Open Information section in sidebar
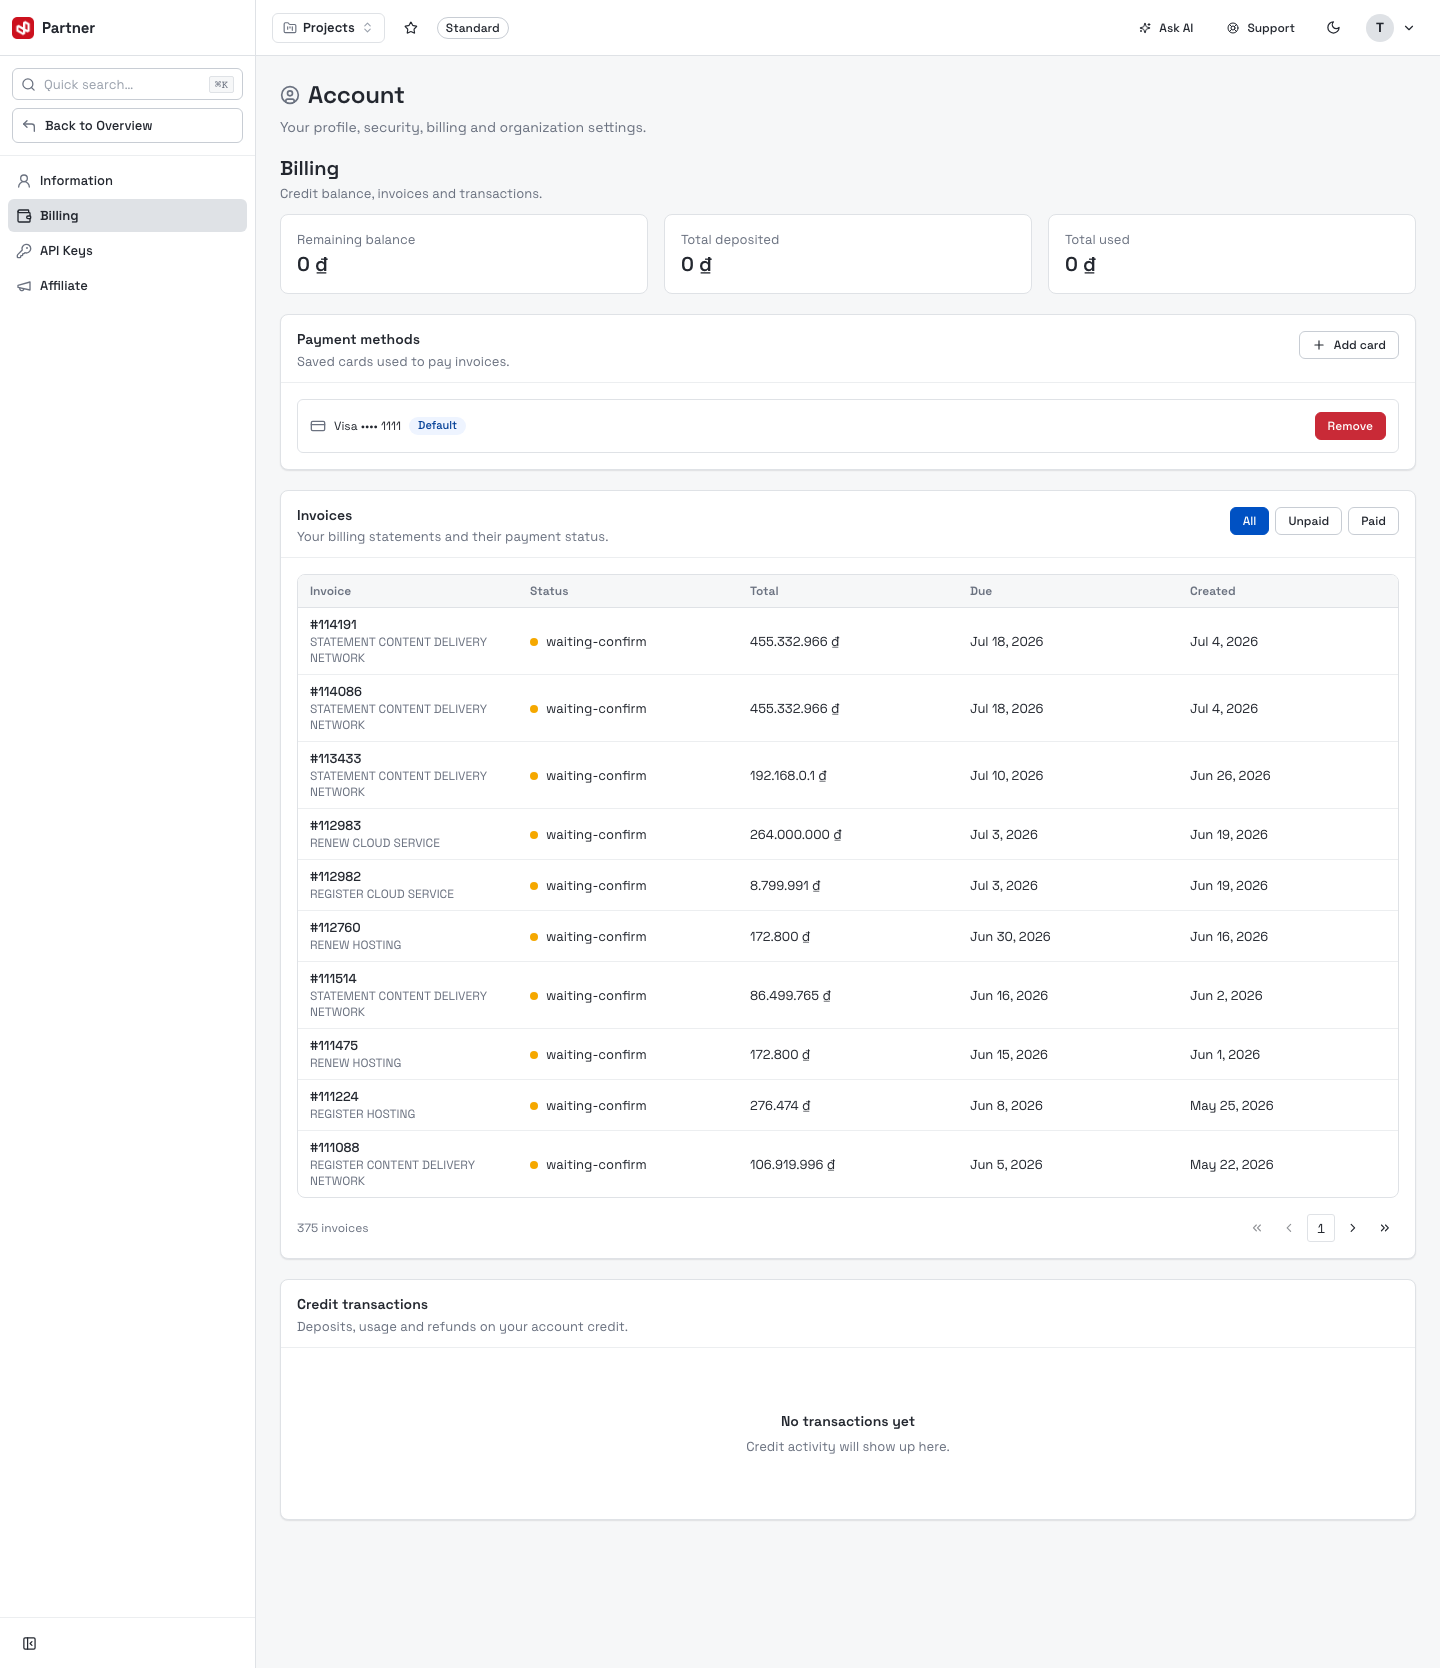The height and width of the screenshot is (1668, 1440). coord(127,181)
